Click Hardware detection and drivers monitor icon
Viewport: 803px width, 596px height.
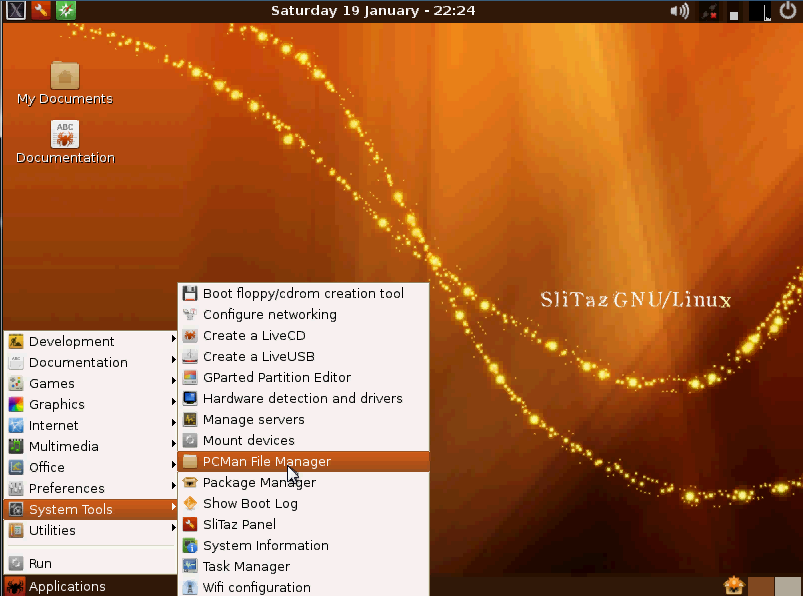point(190,398)
